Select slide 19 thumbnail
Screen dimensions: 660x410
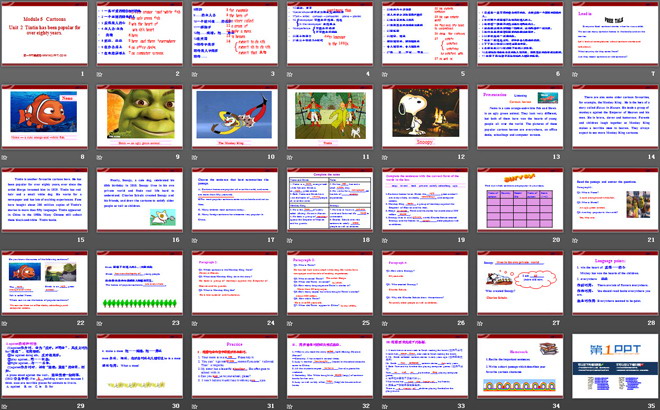[x=425, y=200]
